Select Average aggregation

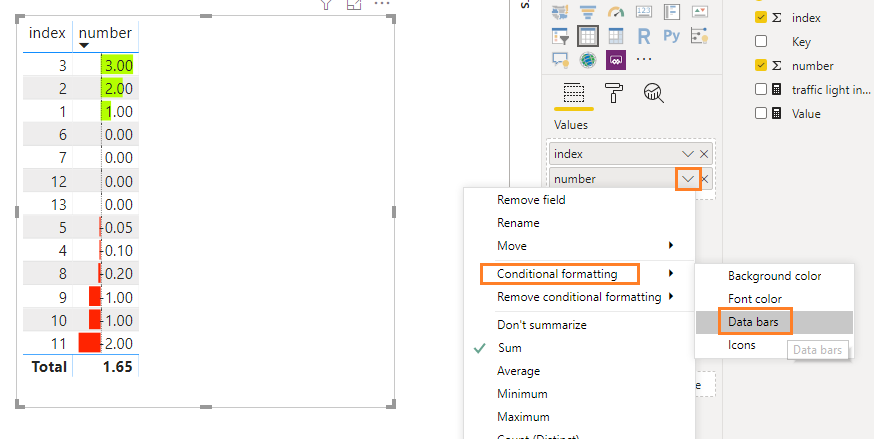click(x=518, y=371)
